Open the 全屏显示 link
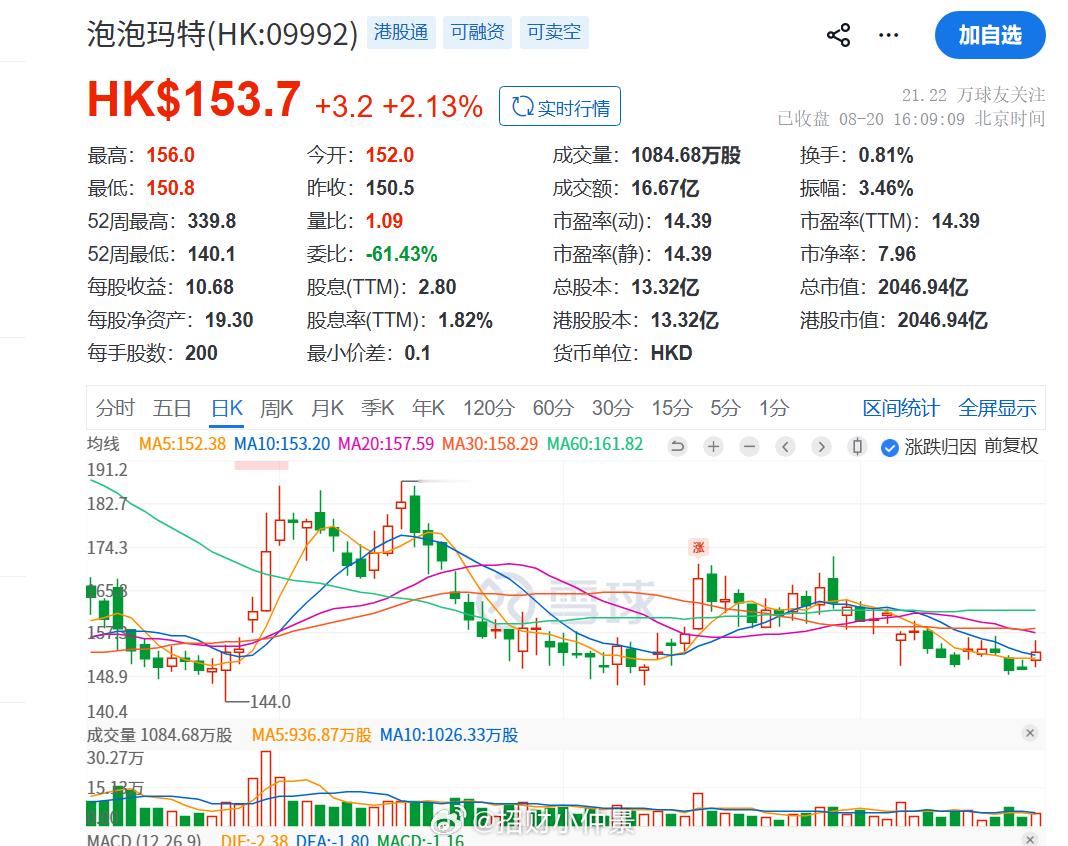The image size is (1068, 846). point(997,408)
